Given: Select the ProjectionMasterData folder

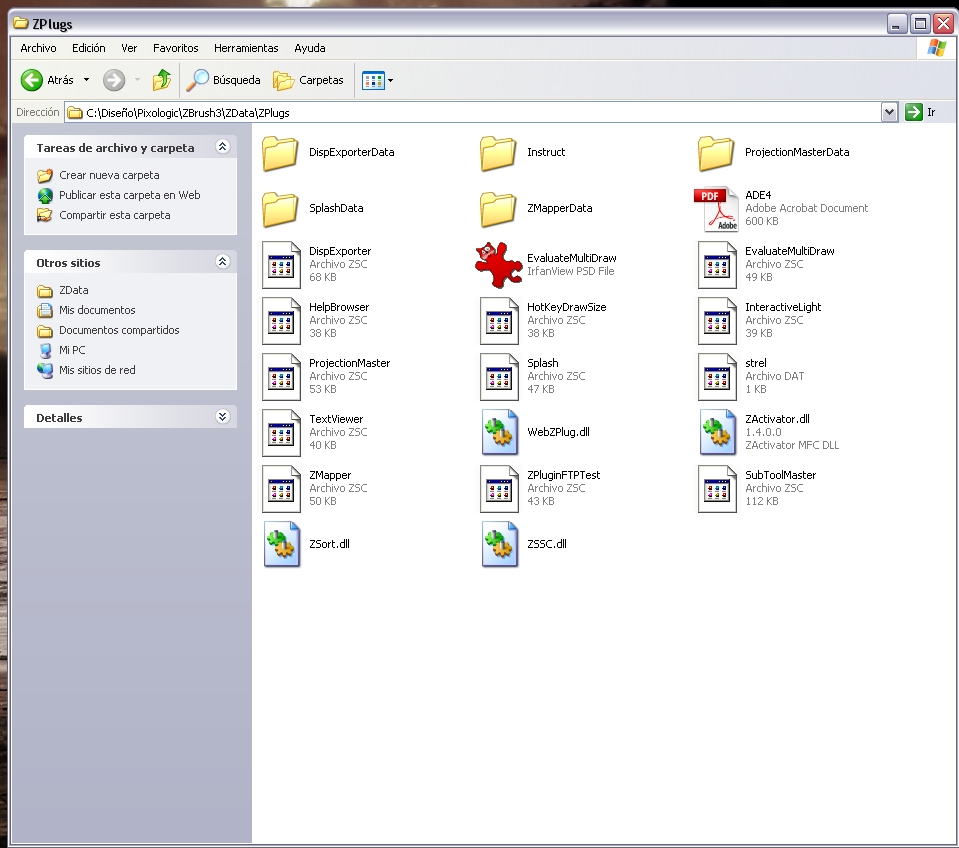Looking at the screenshot, I should [x=774, y=153].
